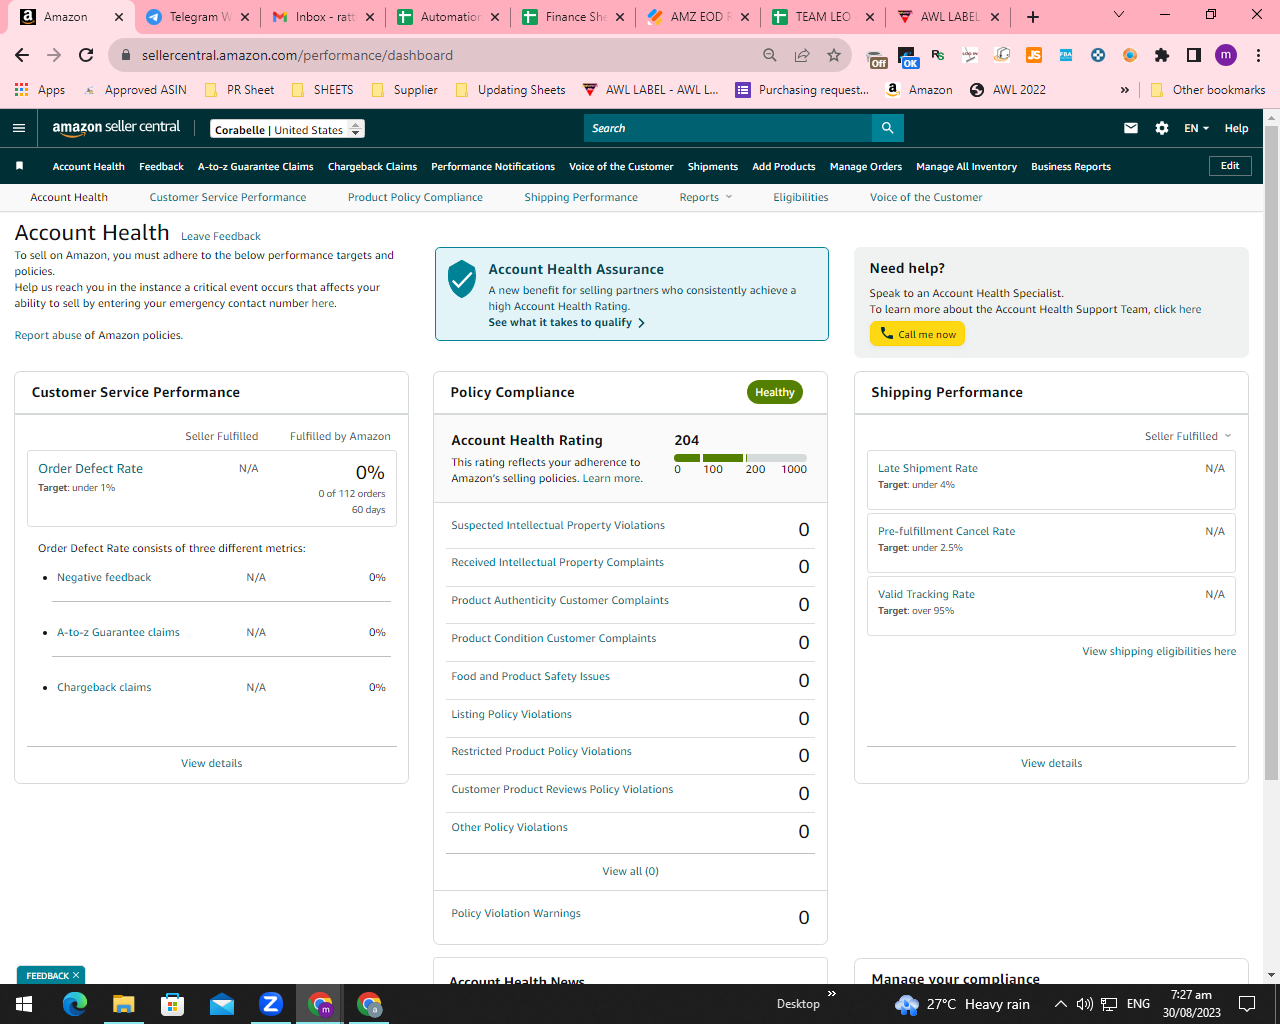
Task: Switch to the Finance Sheet browser tab
Action: click(x=573, y=17)
